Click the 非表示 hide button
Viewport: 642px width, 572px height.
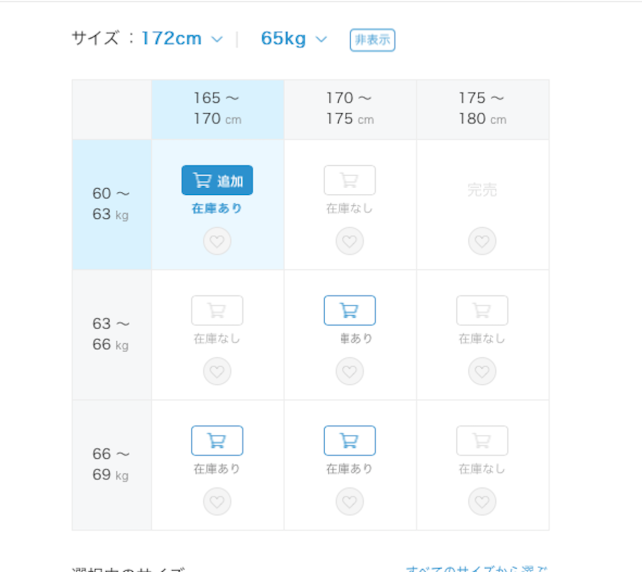[x=372, y=40]
